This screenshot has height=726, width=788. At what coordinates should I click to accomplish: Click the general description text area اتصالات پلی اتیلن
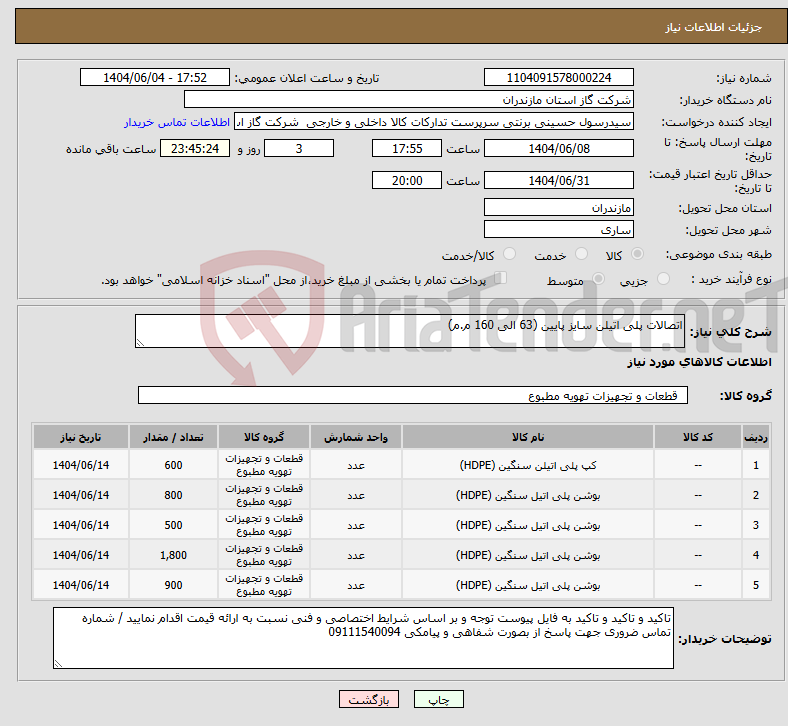pos(410,331)
